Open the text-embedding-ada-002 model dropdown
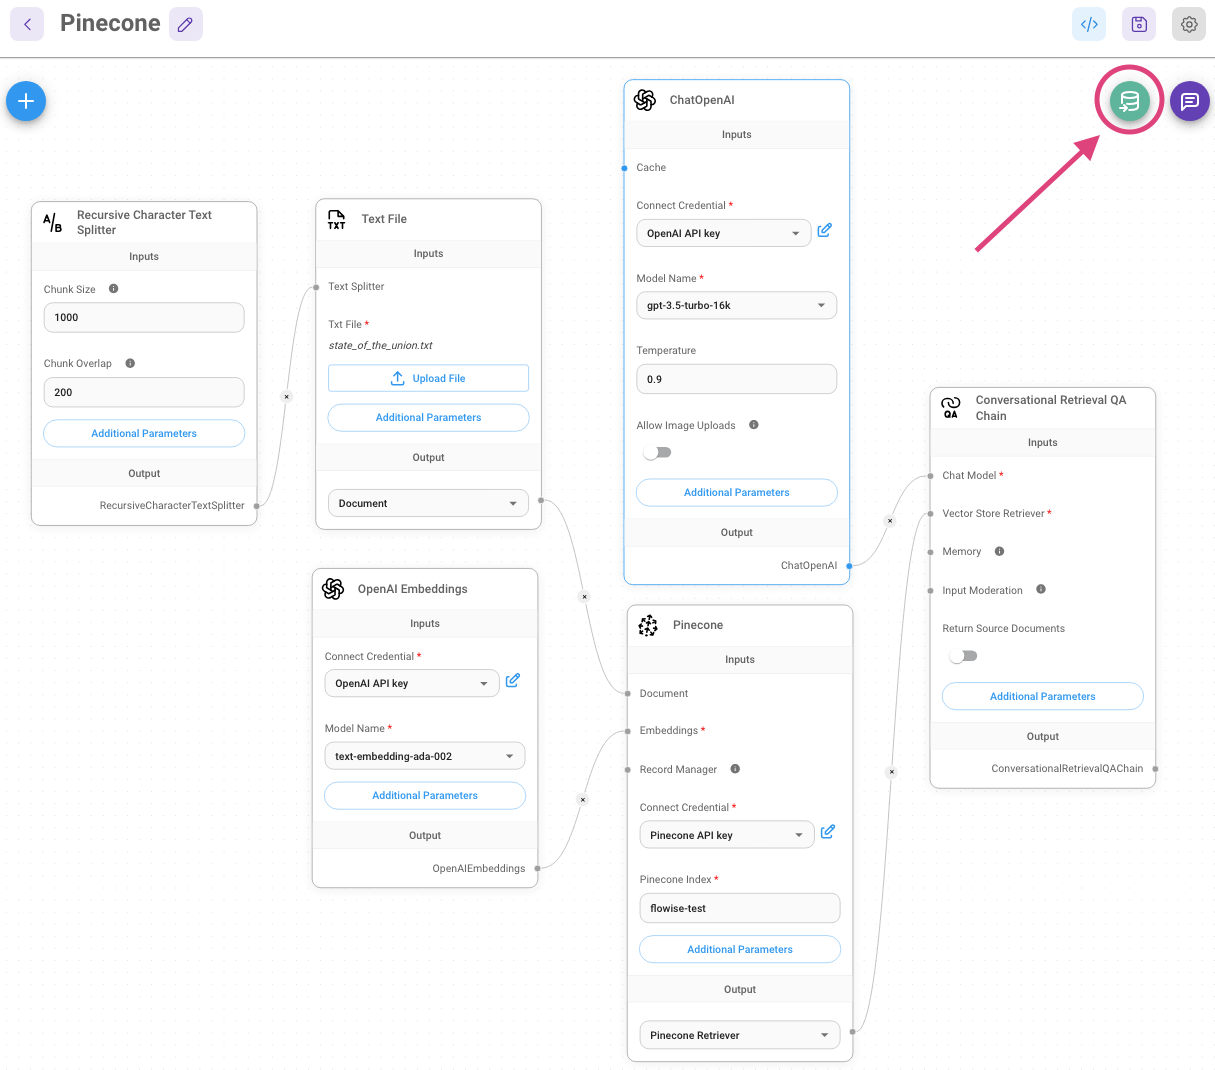 (x=424, y=756)
